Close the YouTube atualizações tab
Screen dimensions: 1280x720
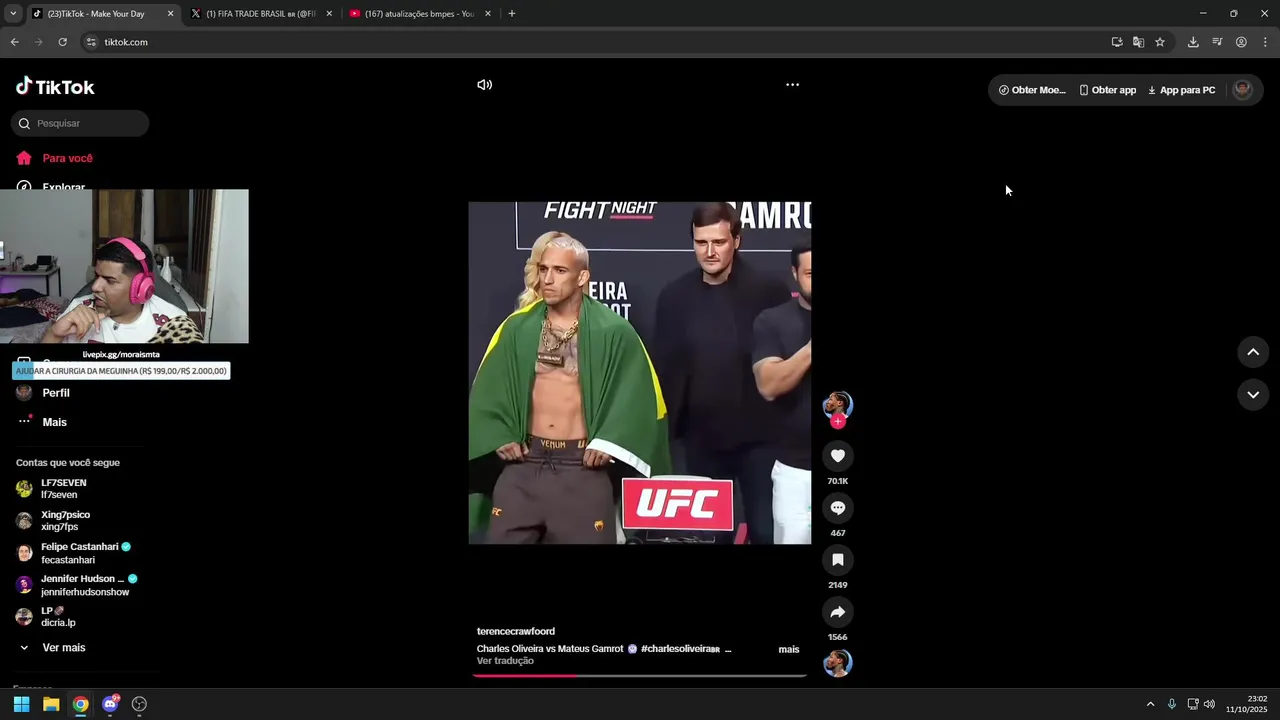pyautogui.click(x=488, y=14)
